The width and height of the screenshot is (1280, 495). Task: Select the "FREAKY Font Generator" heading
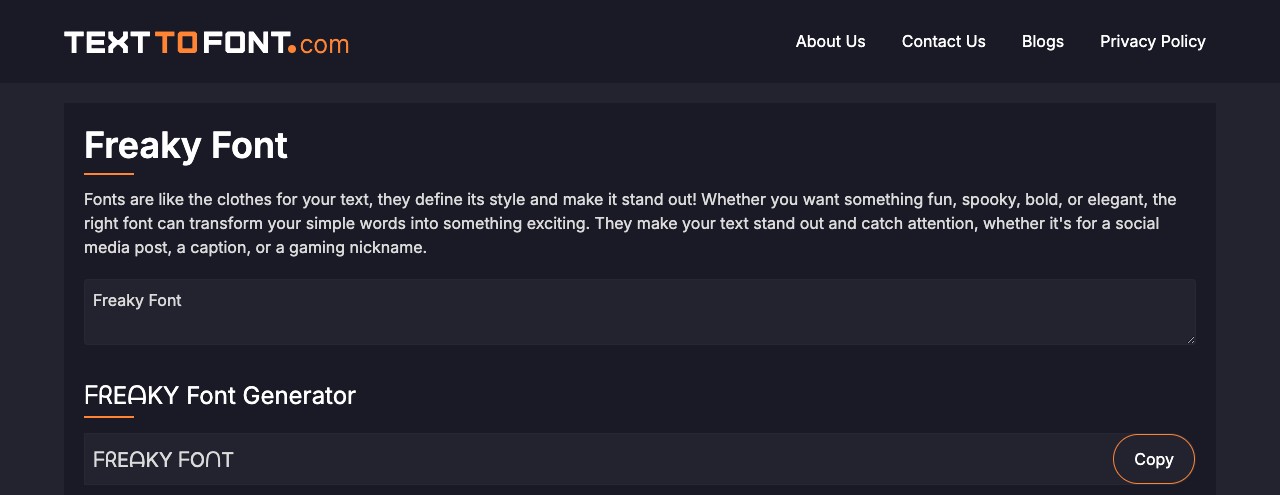coord(220,395)
